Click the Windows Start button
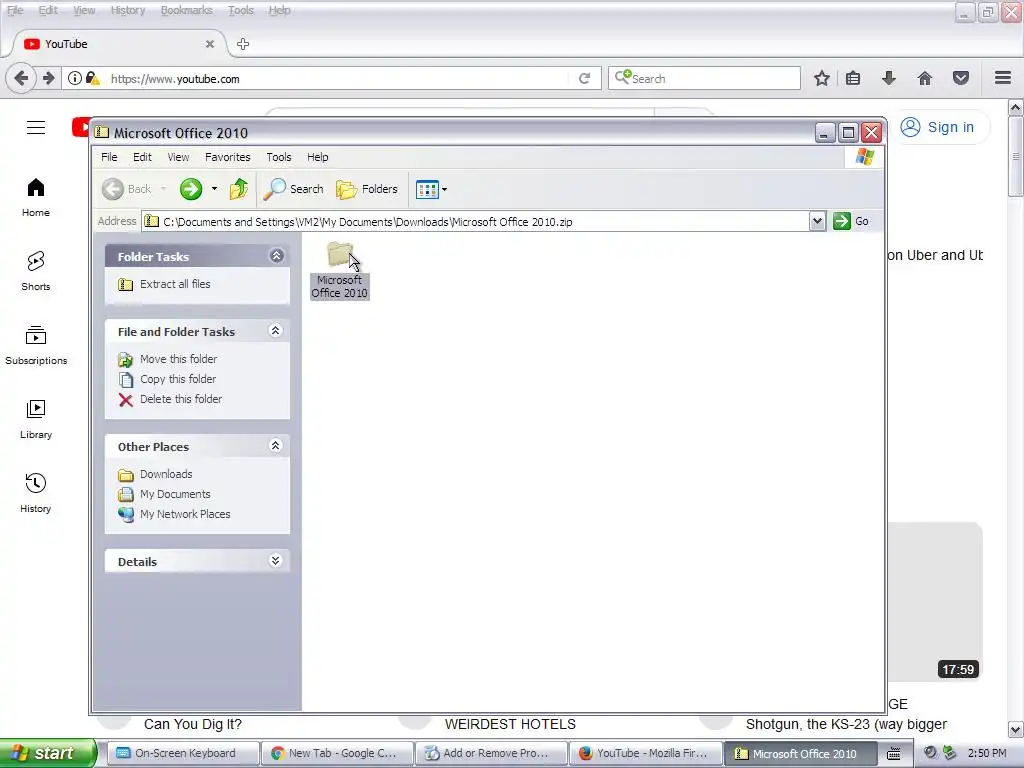 tap(47, 753)
